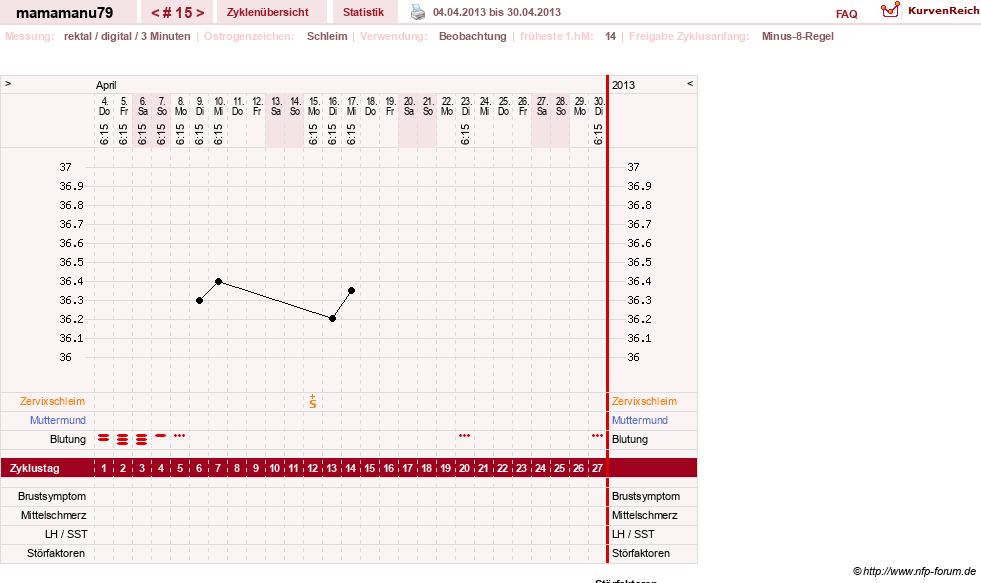
Task: Click the spotting dots on cycle day 5
Action: (180, 435)
